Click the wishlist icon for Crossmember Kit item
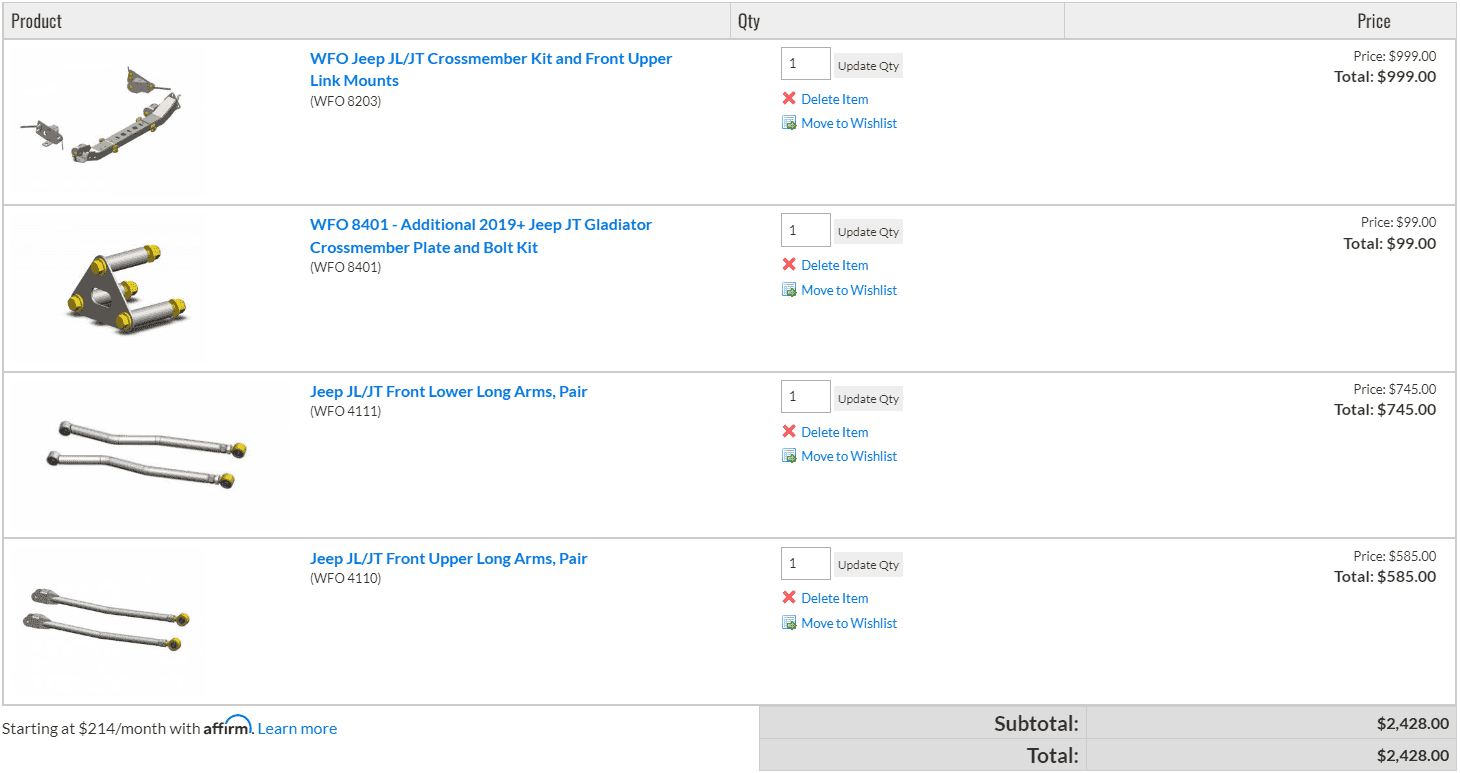The height and width of the screenshot is (773, 1460). [789, 123]
